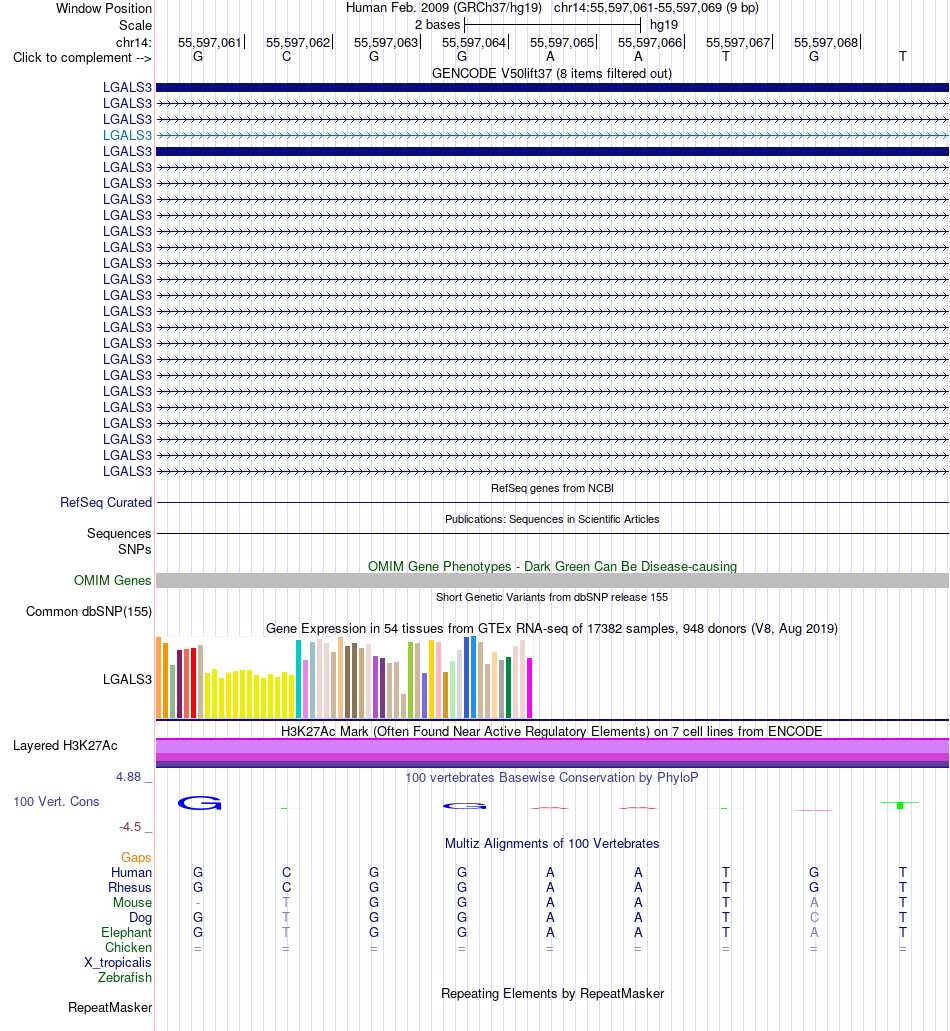
Task: Open the 'H3K27Ac Mark' ENCODE track title
Action: 552,731
